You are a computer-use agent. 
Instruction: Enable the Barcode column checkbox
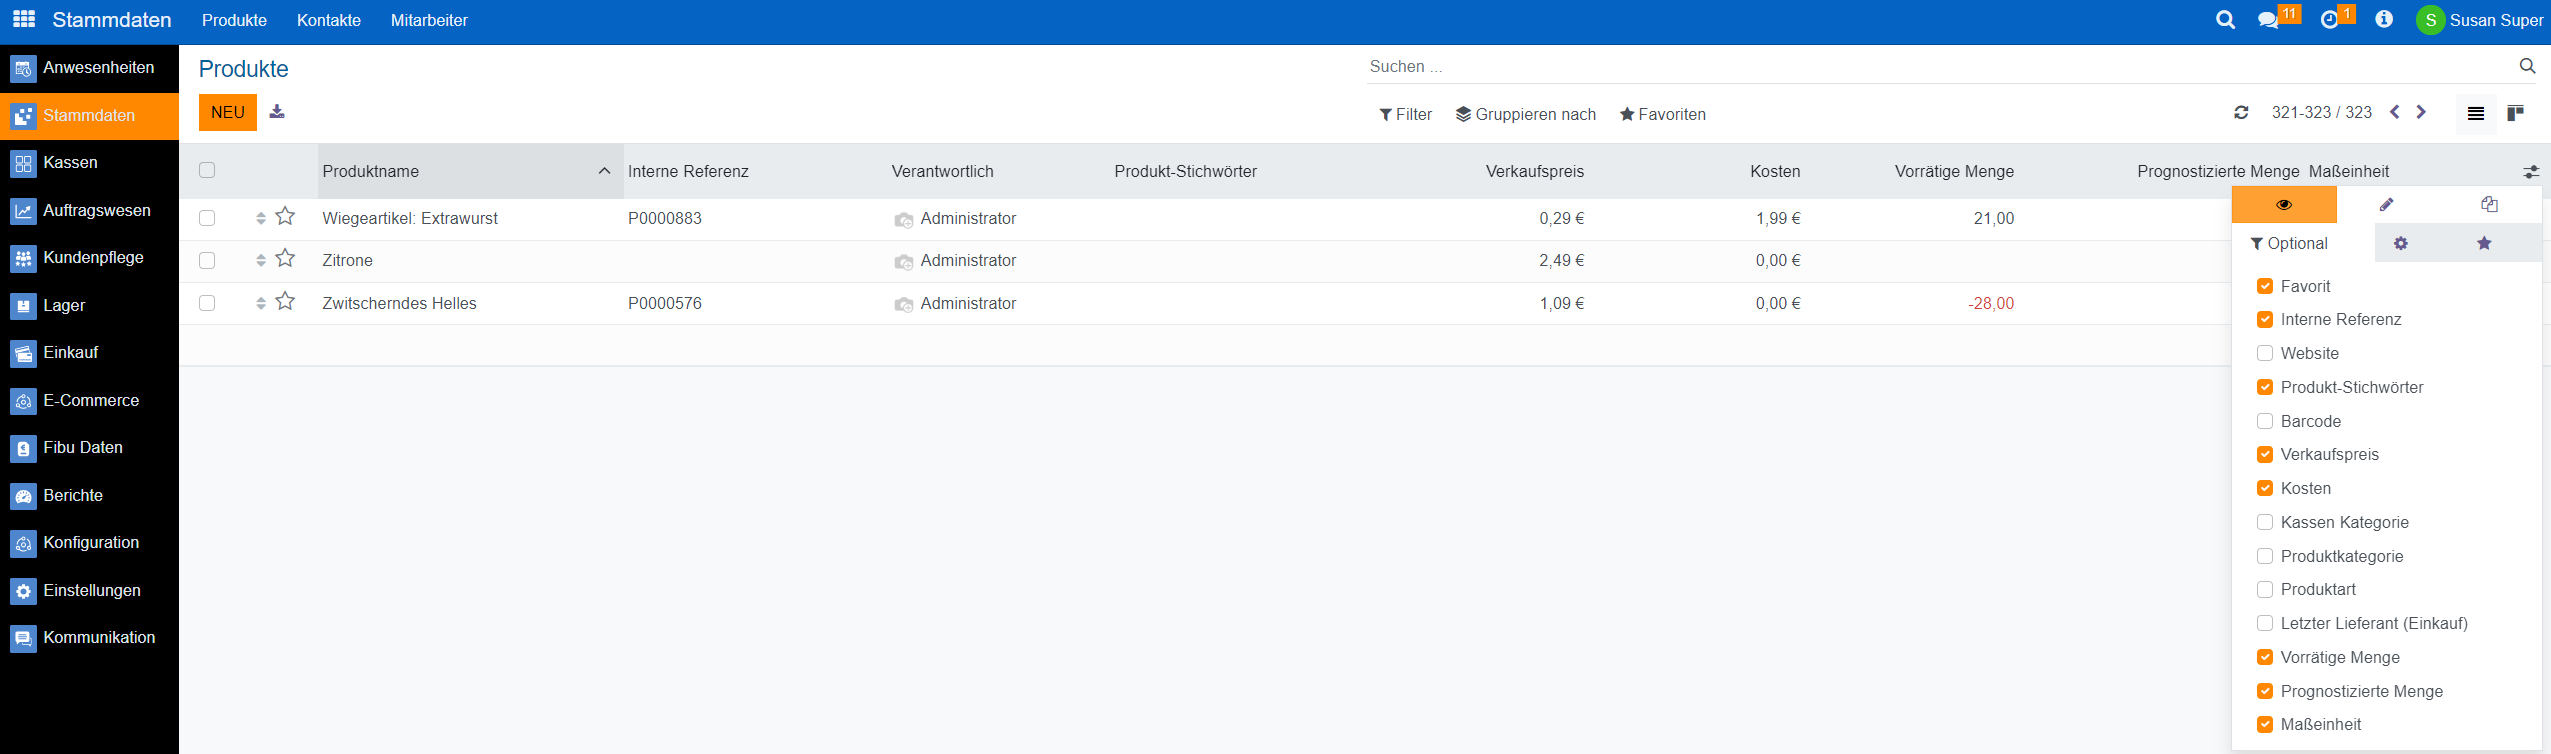[2265, 421]
